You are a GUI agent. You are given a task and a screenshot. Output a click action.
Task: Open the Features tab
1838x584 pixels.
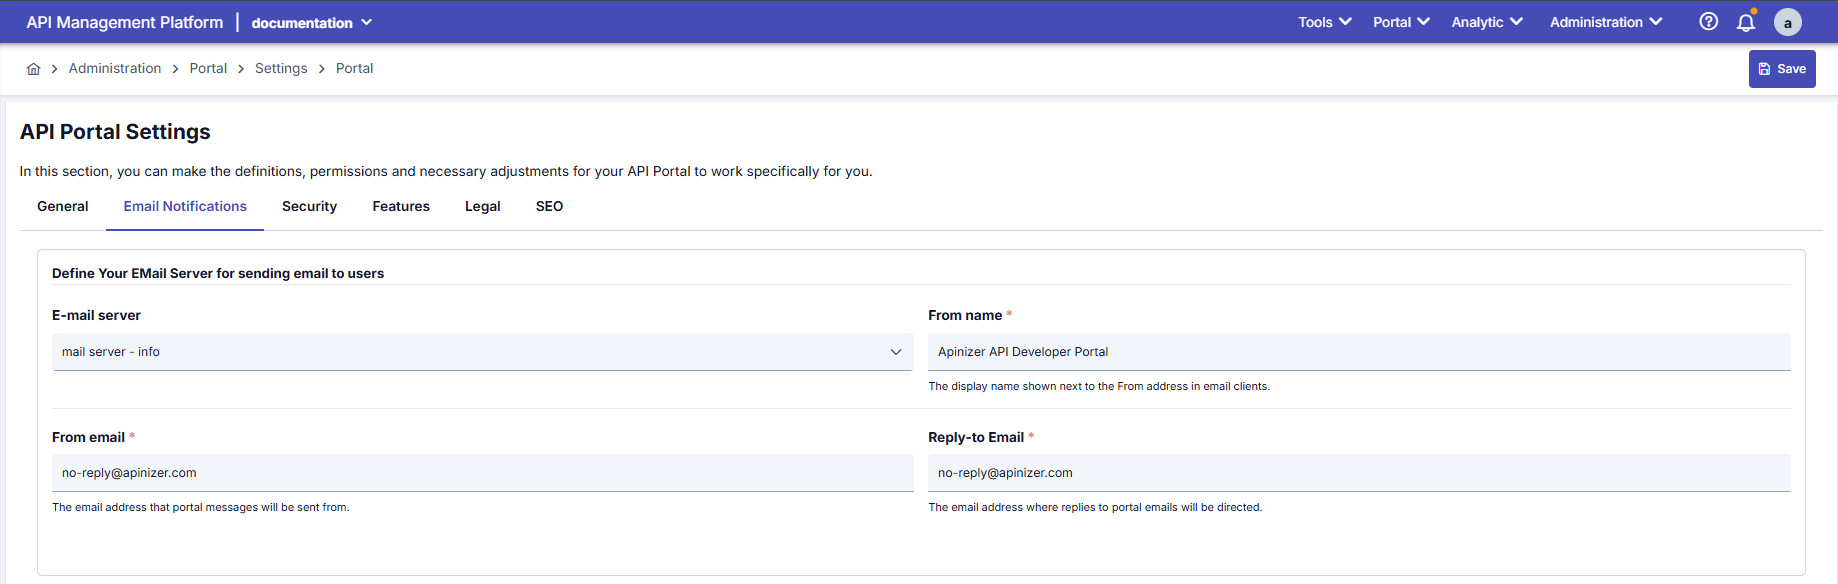click(401, 206)
